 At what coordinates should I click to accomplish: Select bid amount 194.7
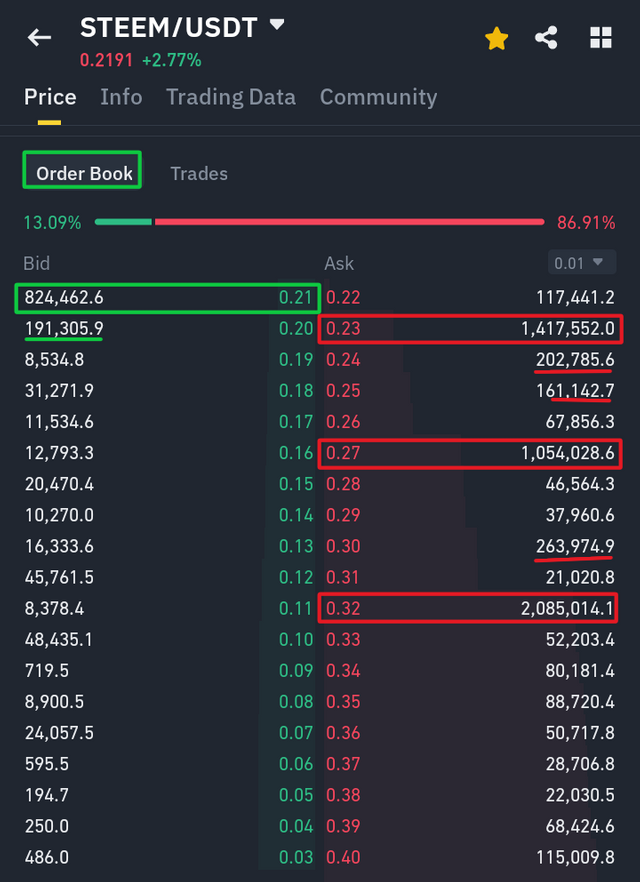point(47,795)
